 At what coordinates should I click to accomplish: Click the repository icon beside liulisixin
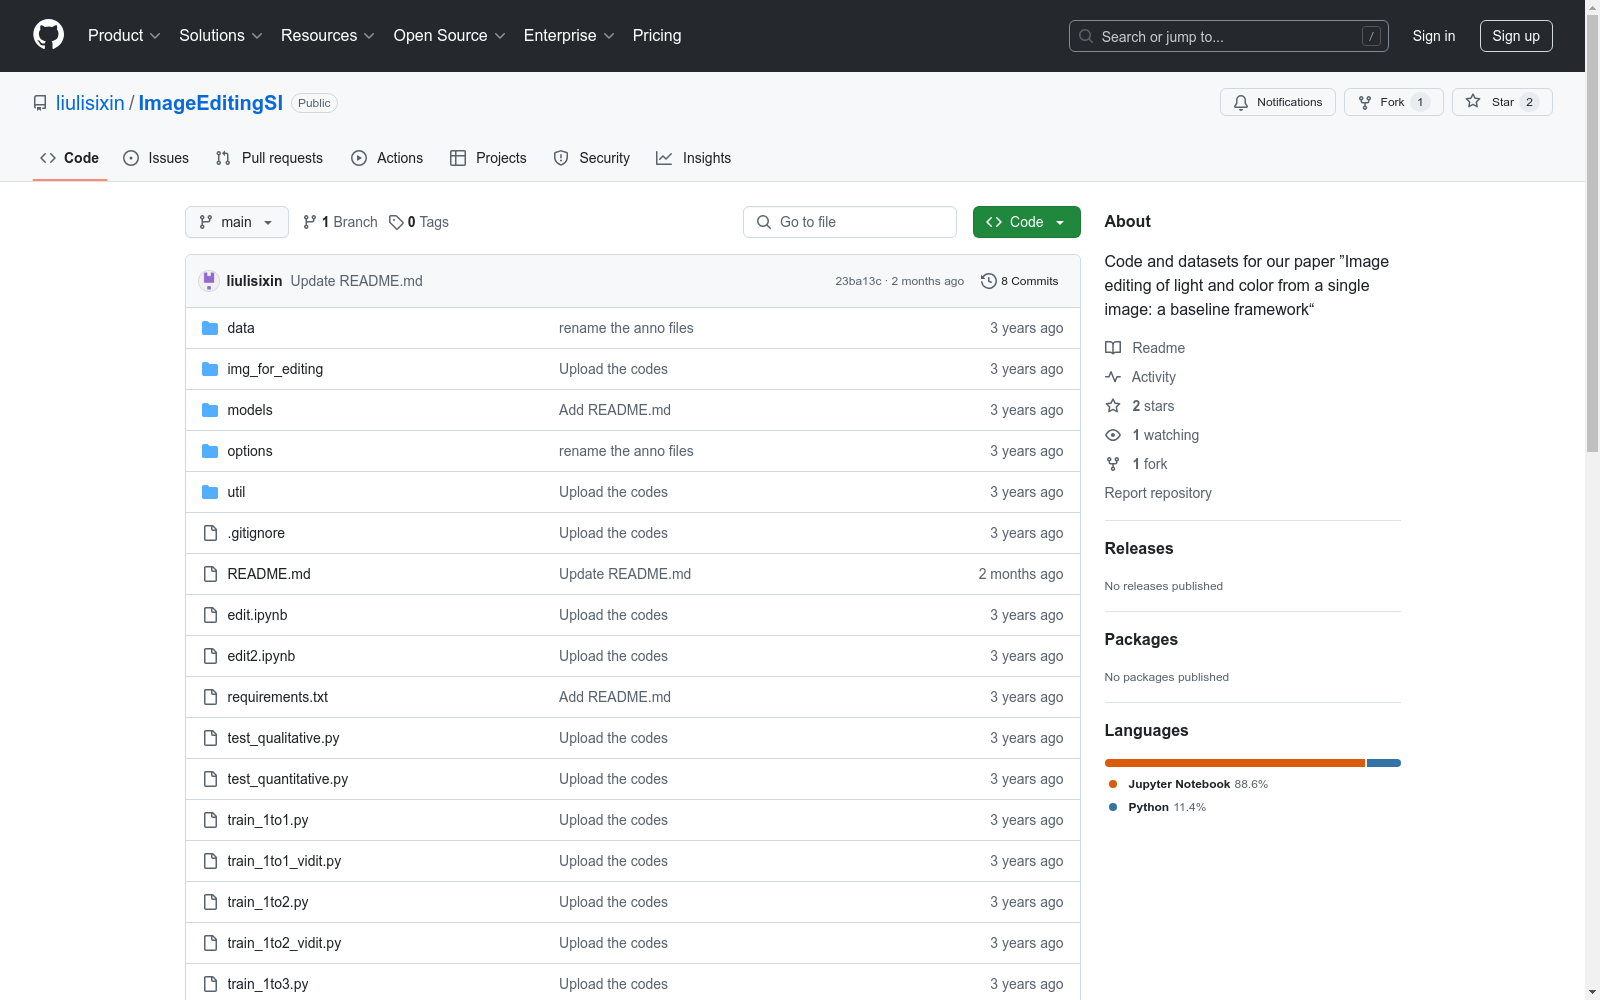(x=40, y=103)
